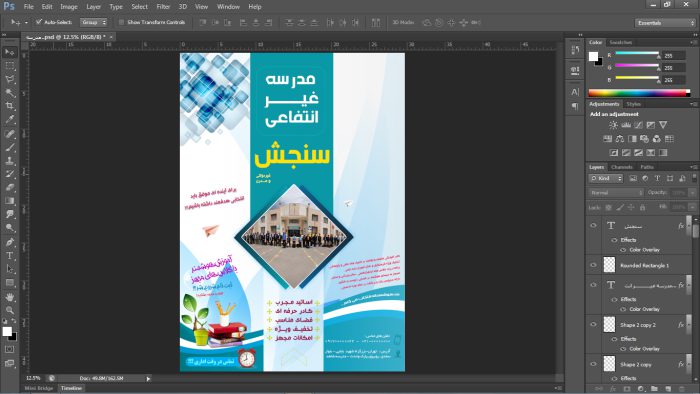Adjust the B color slider
Viewport: 700px width, 394px height.
coord(637,79)
